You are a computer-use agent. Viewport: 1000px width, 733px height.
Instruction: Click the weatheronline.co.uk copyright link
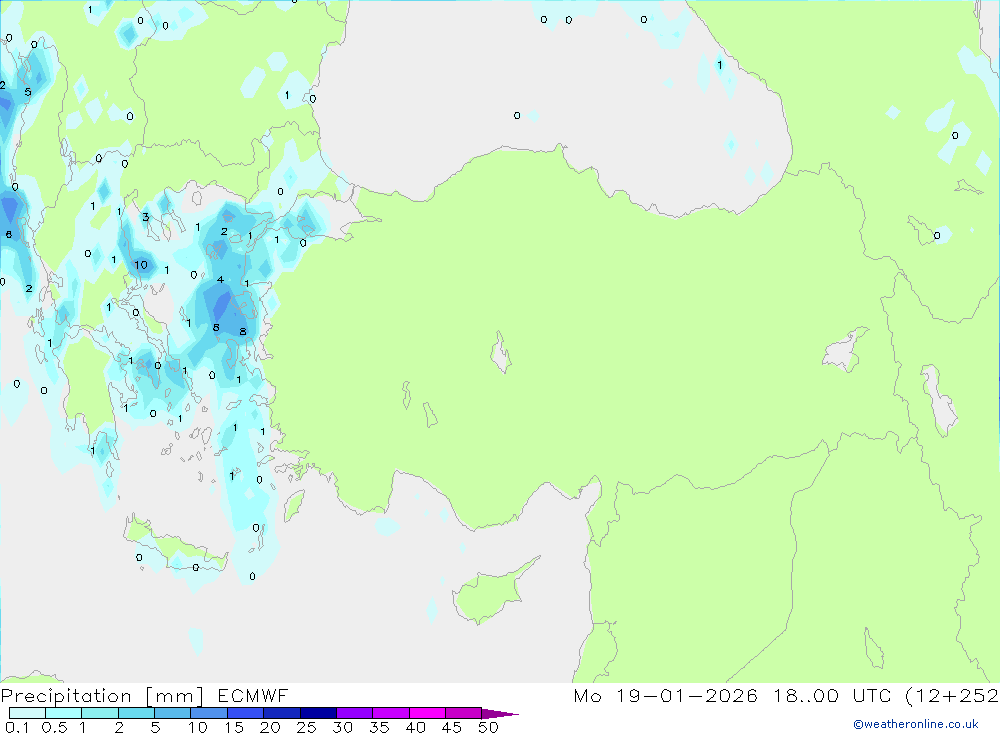916,724
